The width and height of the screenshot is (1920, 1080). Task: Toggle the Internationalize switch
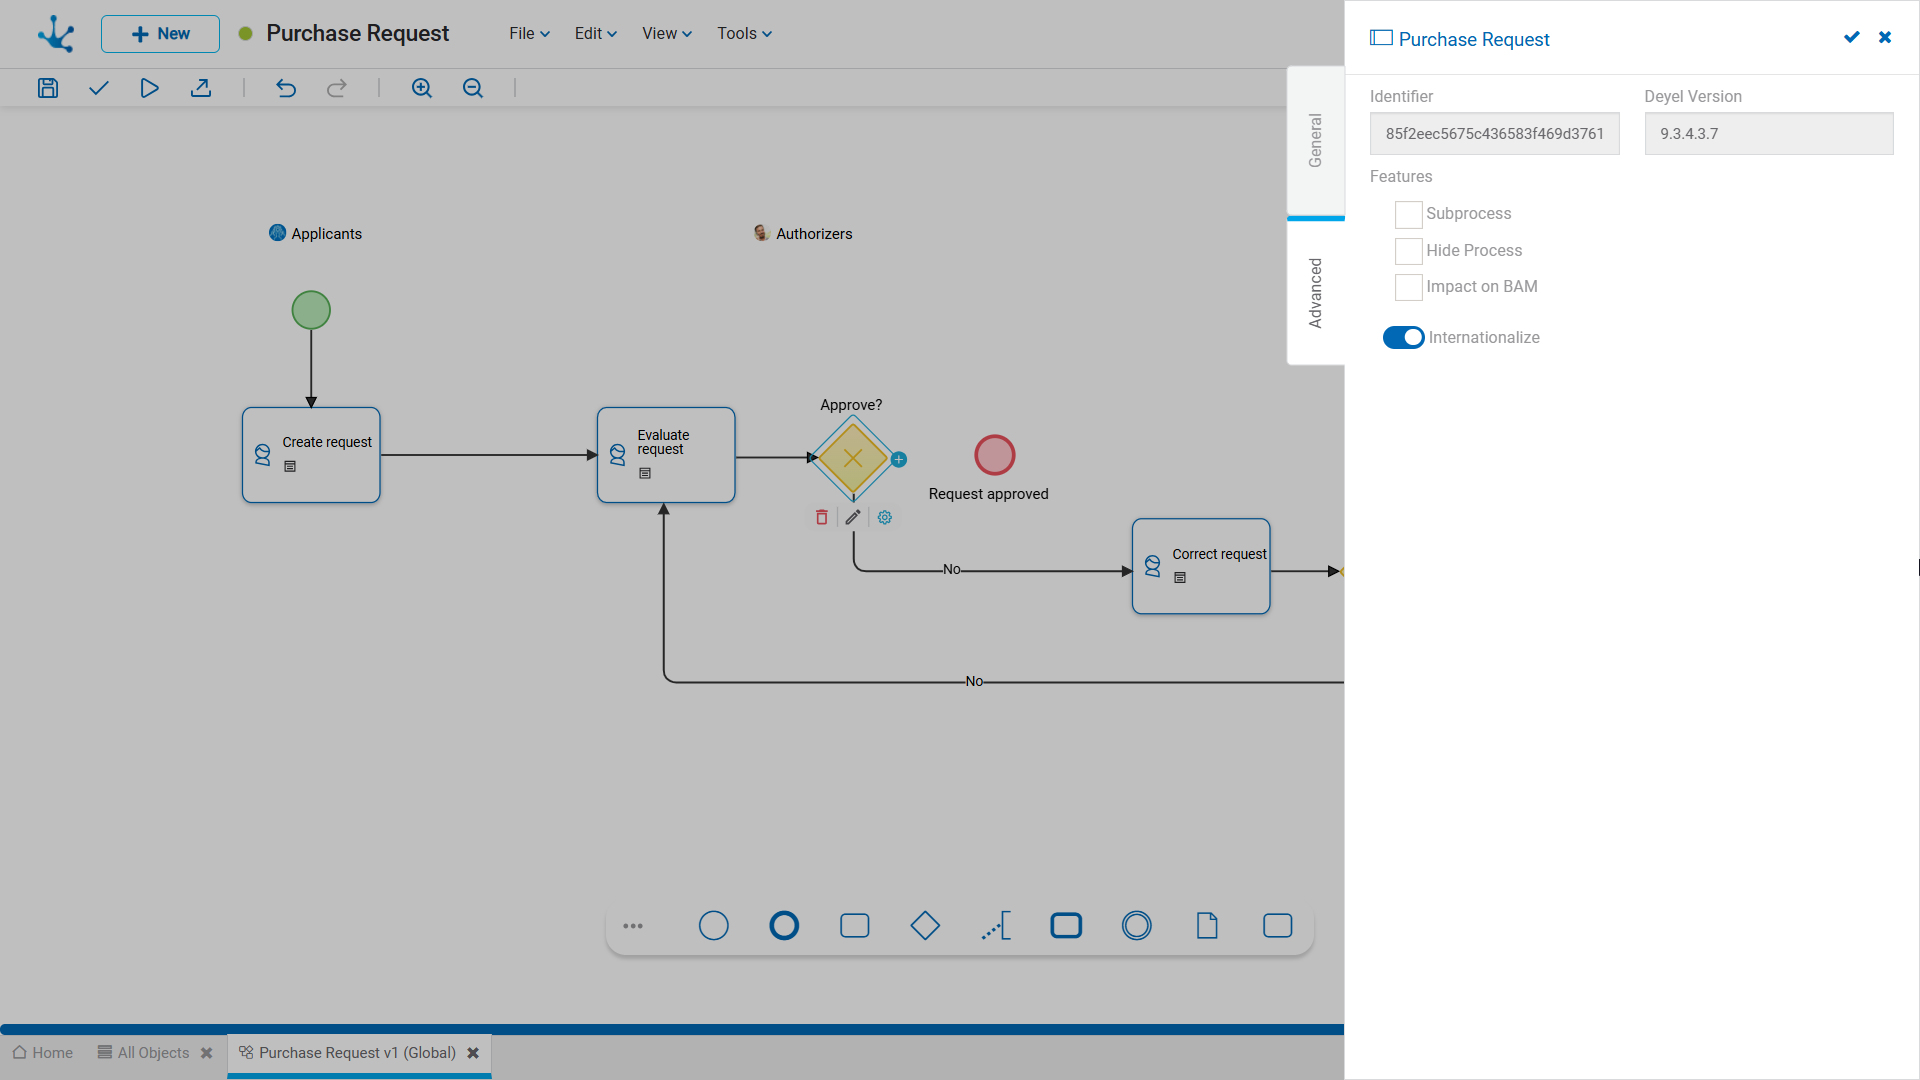pyautogui.click(x=1403, y=338)
